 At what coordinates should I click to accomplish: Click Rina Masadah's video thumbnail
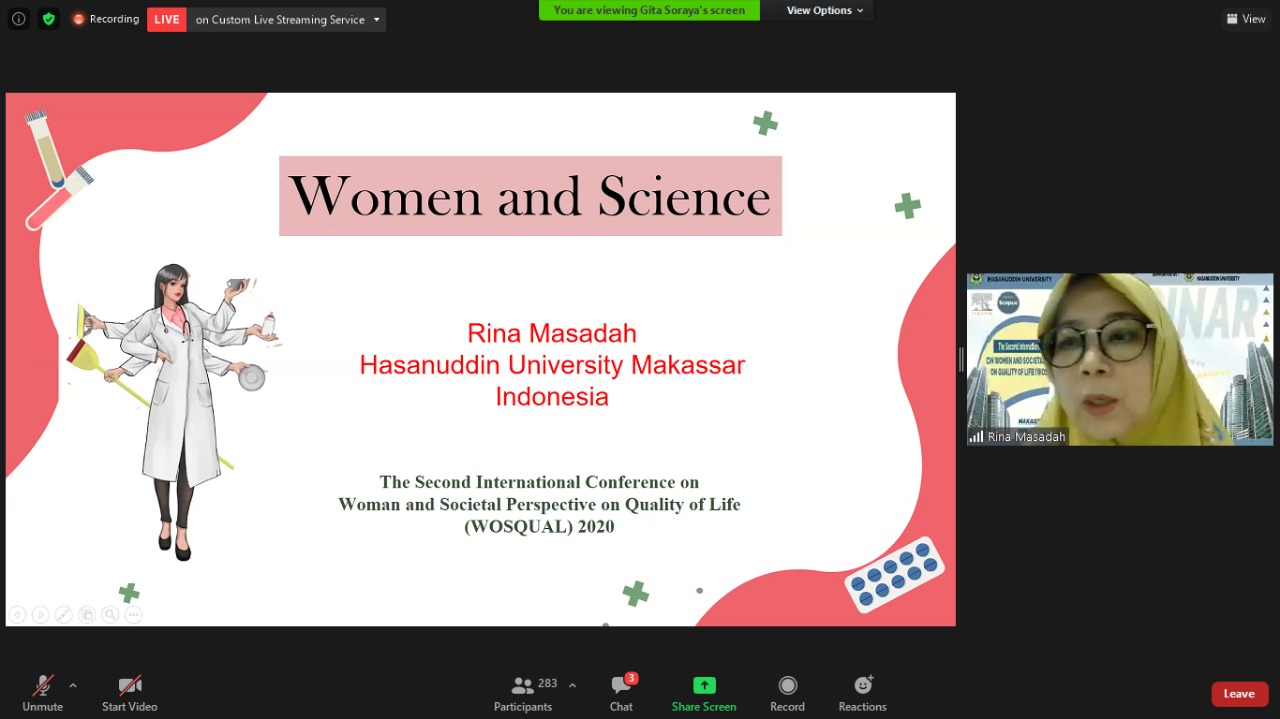[x=1120, y=359]
